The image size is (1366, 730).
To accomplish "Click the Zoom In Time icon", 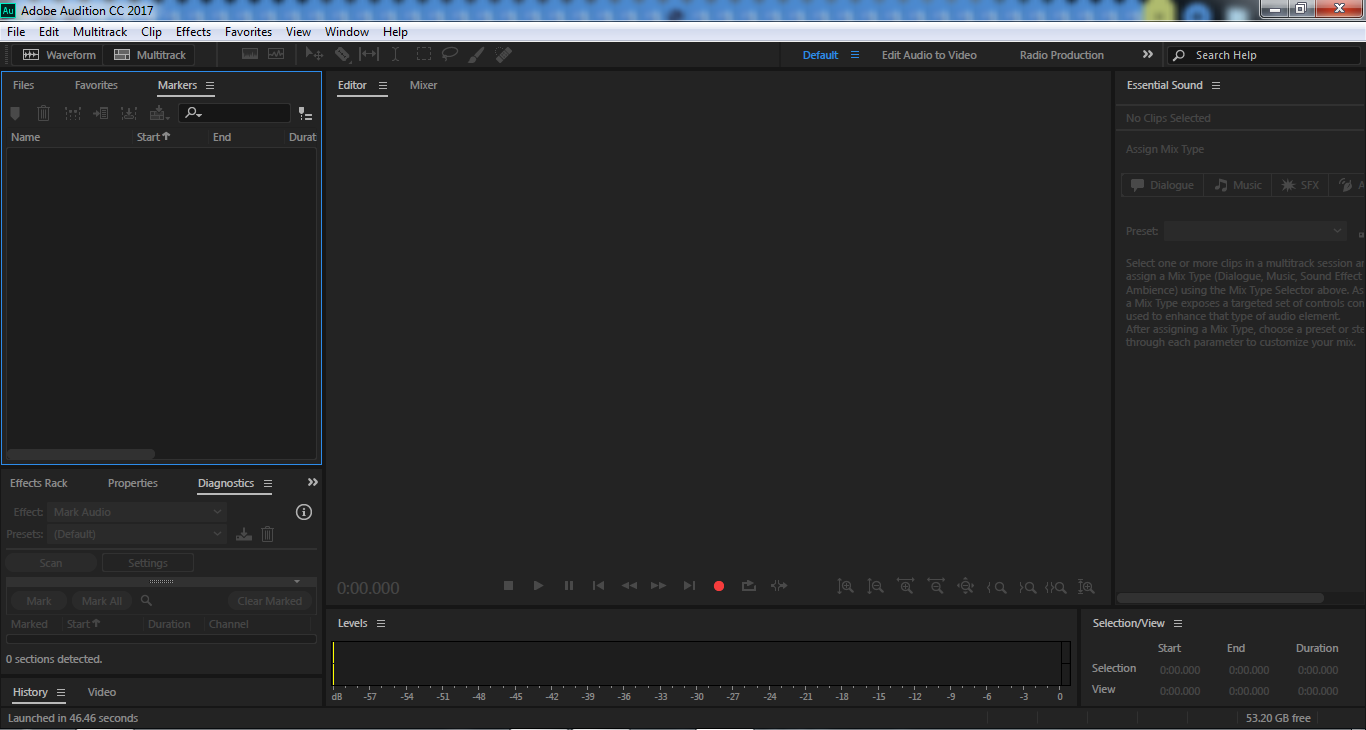I will (906, 587).
